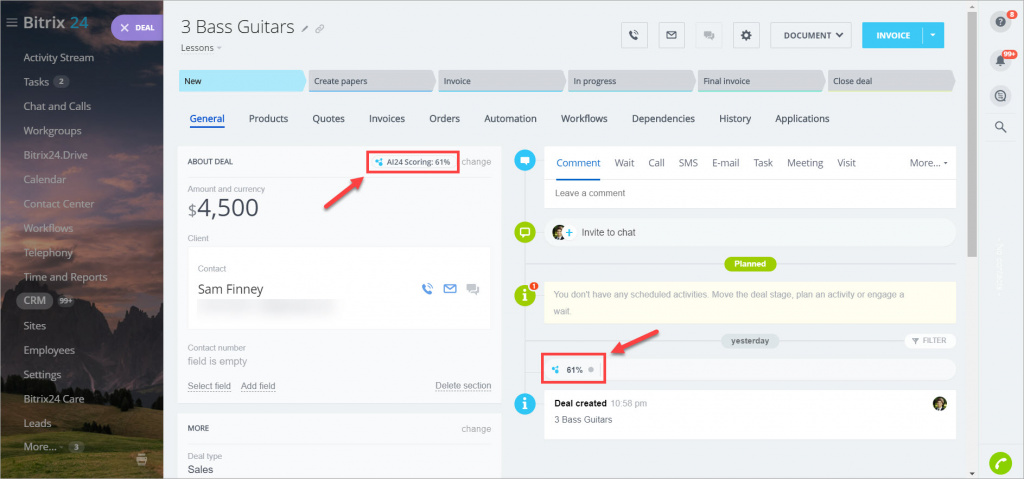Screen dimensions: 1024x479
Task: Click the Select field link
Action: (209, 386)
